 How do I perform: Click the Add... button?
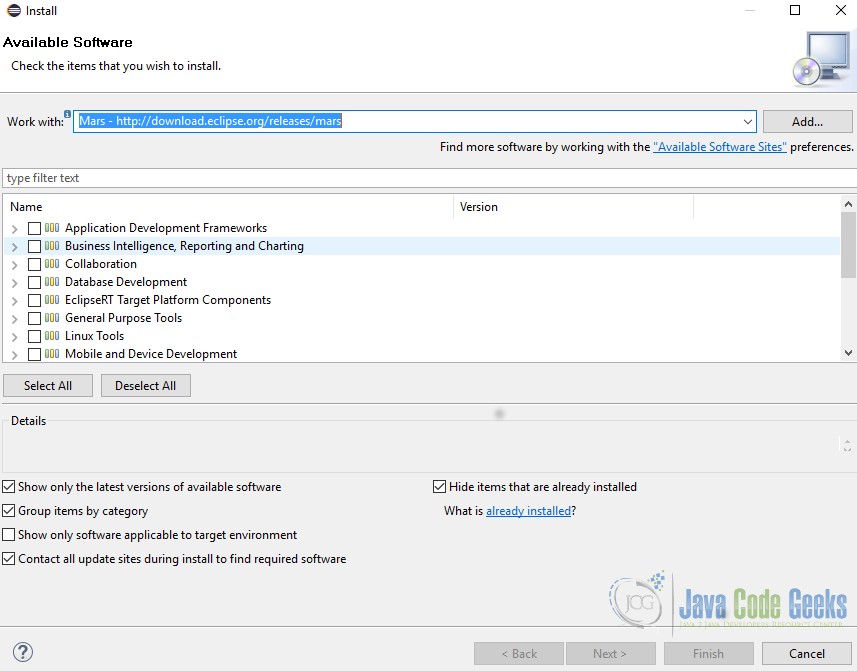coord(807,121)
